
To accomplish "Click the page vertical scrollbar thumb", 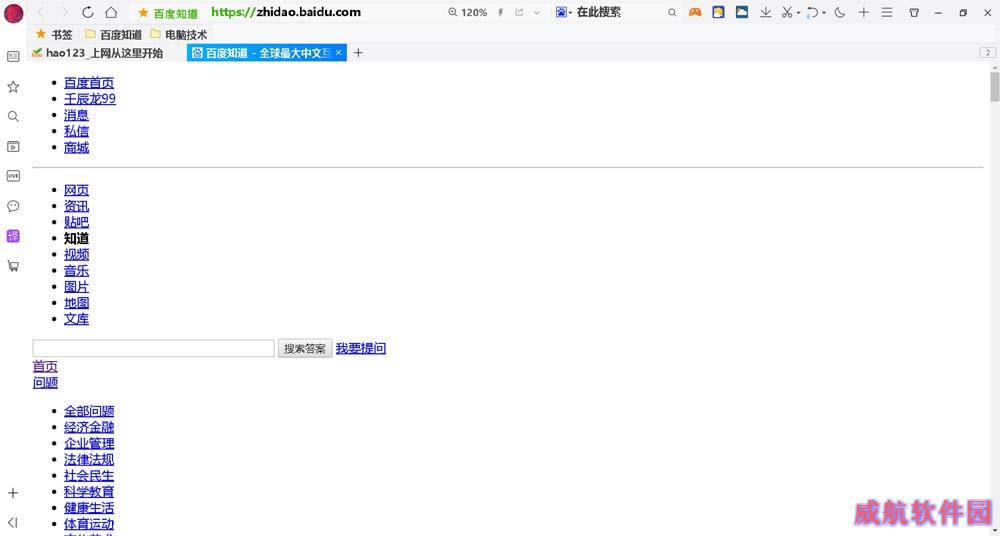I will pyautogui.click(x=994, y=87).
